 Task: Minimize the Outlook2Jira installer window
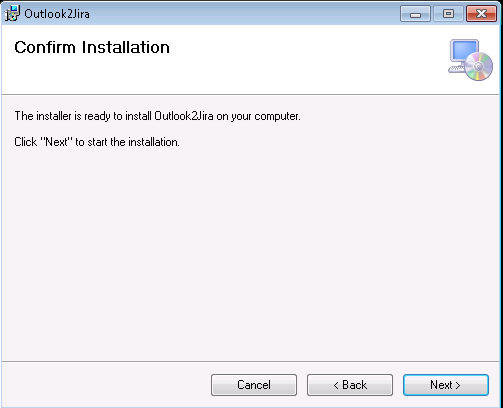tap(415, 14)
